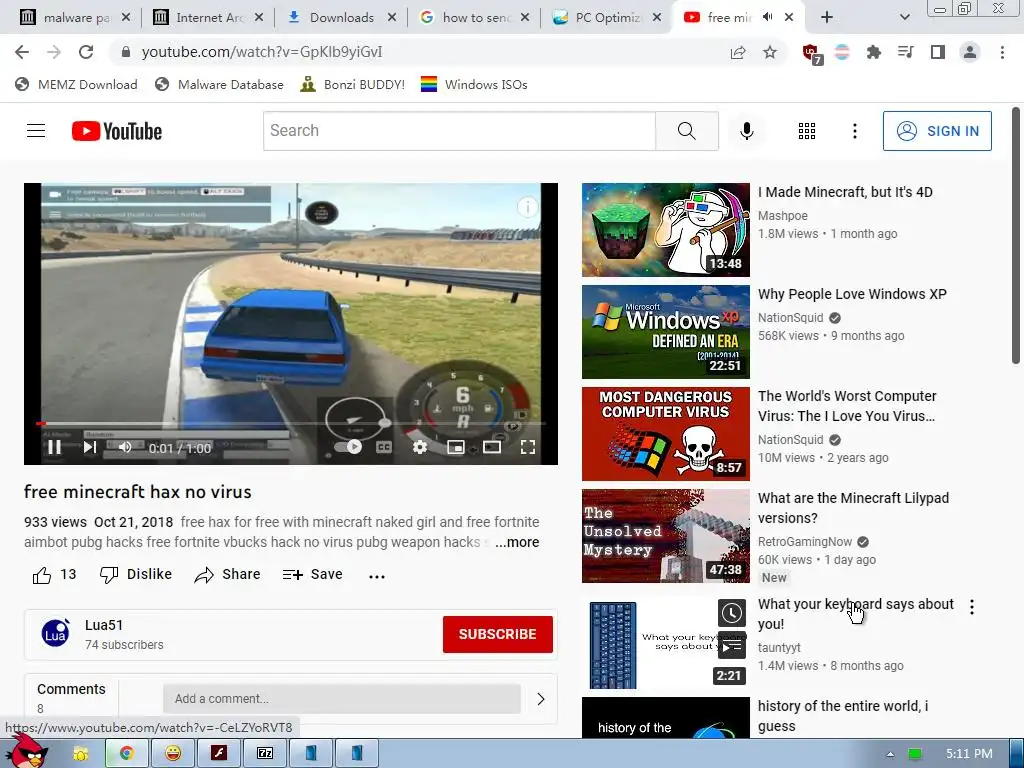Image resolution: width=1024 pixels, height=768 pixels.
Task: Open Chrome three-dot menu
Action: click(x=1002, y=52)
